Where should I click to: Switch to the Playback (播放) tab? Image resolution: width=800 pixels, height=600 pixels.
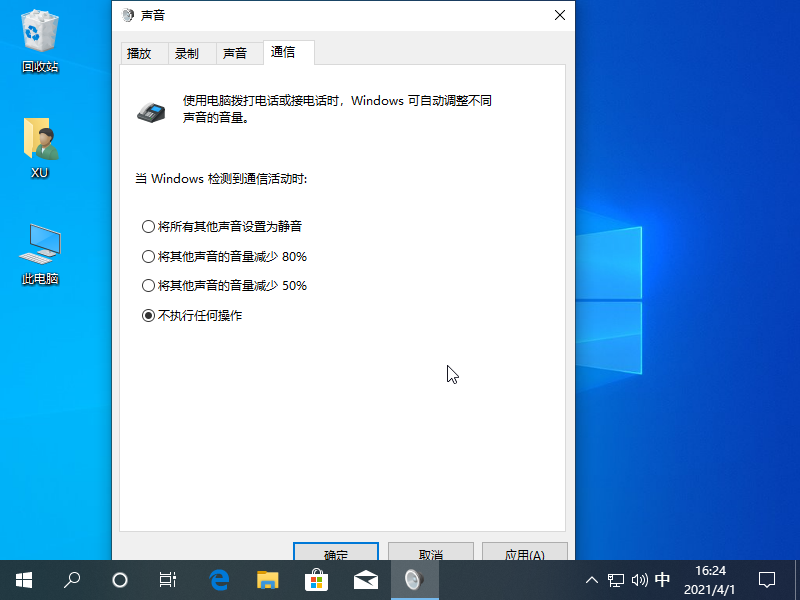tap(139, 54)
